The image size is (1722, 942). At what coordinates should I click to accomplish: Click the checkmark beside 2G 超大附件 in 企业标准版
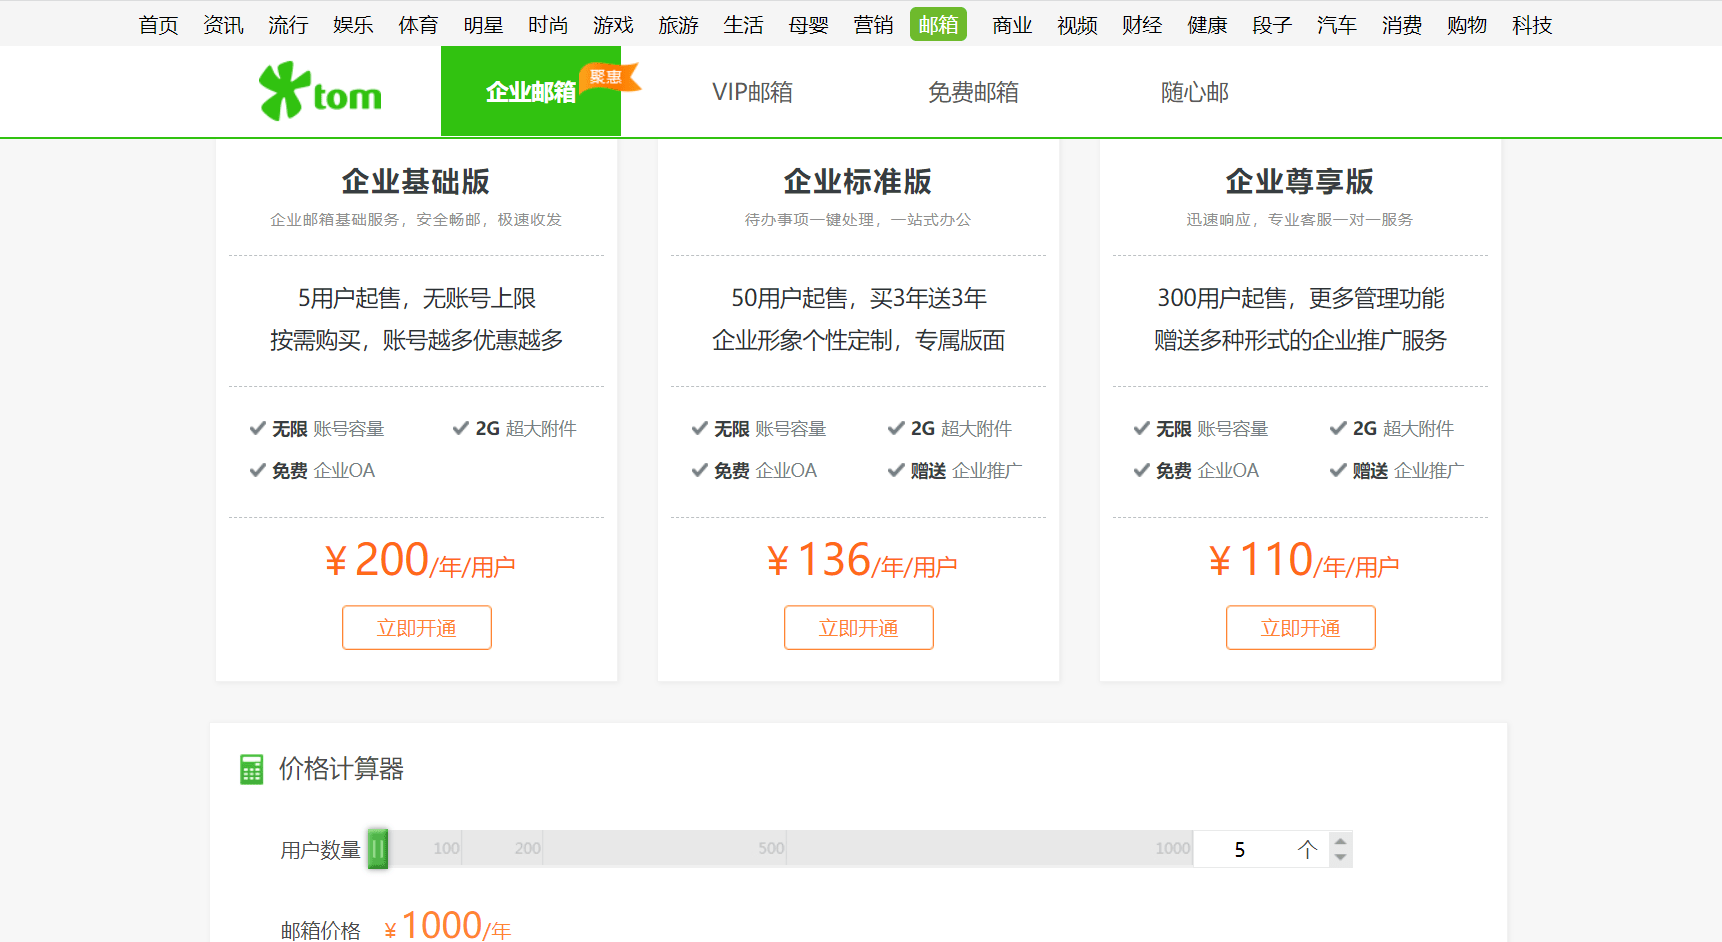pos(897,428)
